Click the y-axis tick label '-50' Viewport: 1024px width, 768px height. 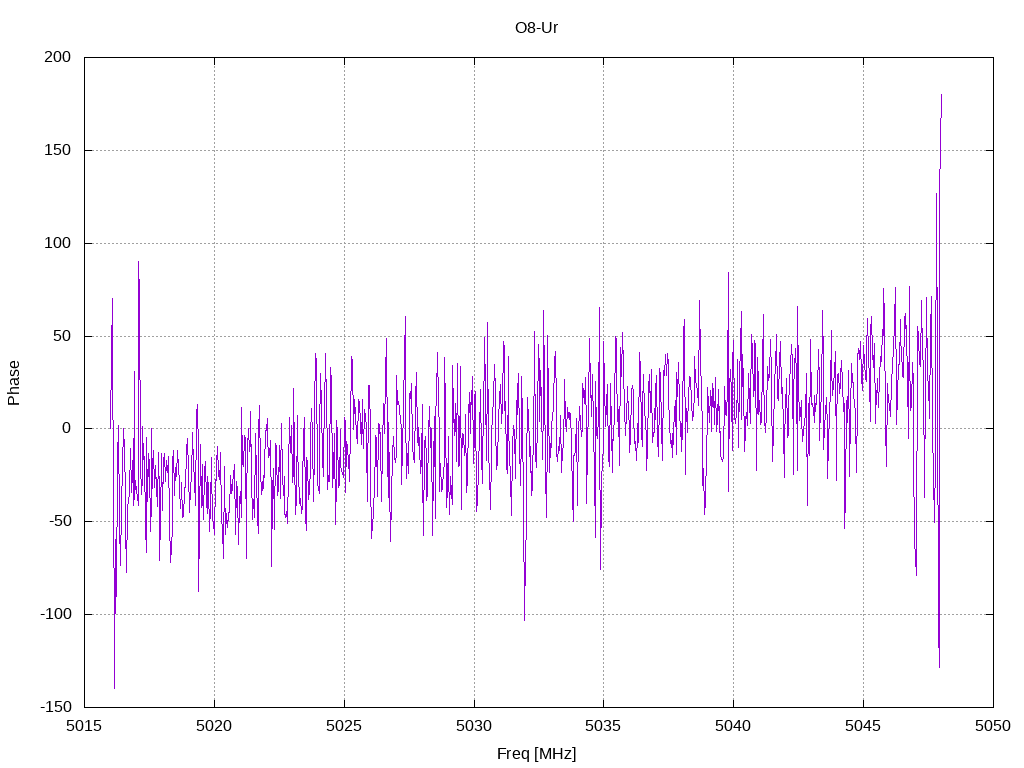point(60,521)
